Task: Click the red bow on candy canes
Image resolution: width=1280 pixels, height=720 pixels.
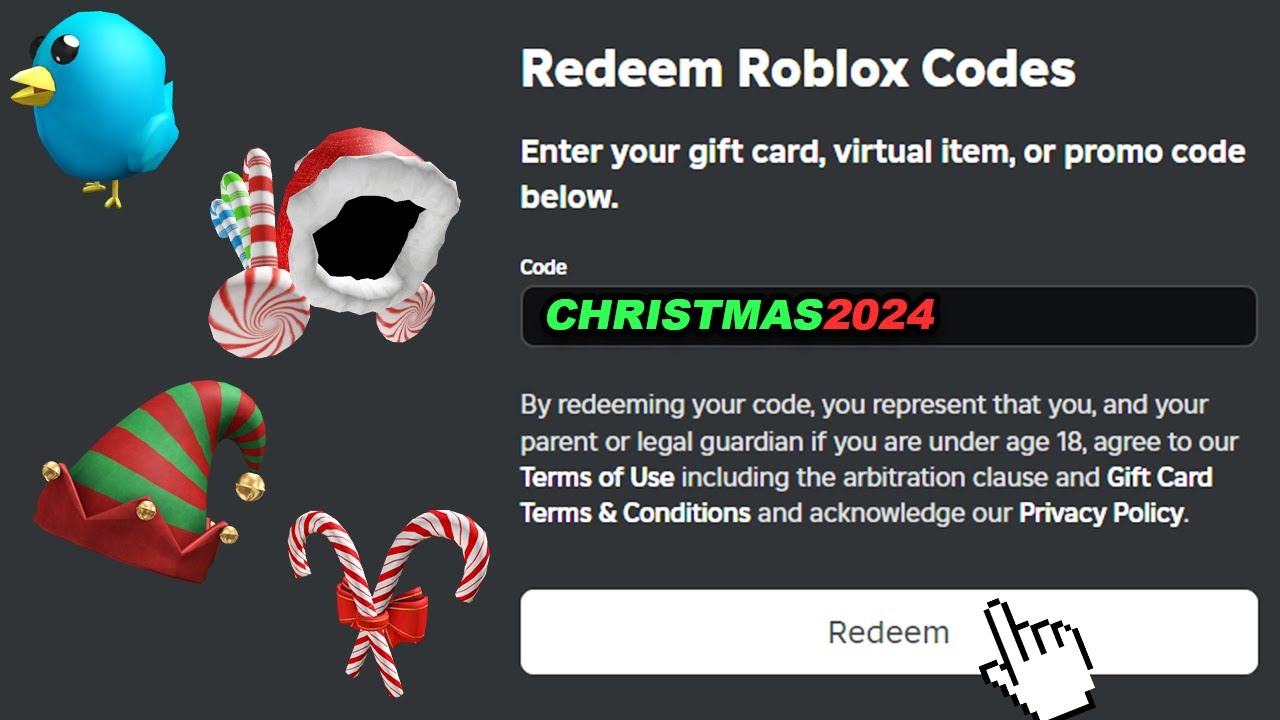Action: 382,607
